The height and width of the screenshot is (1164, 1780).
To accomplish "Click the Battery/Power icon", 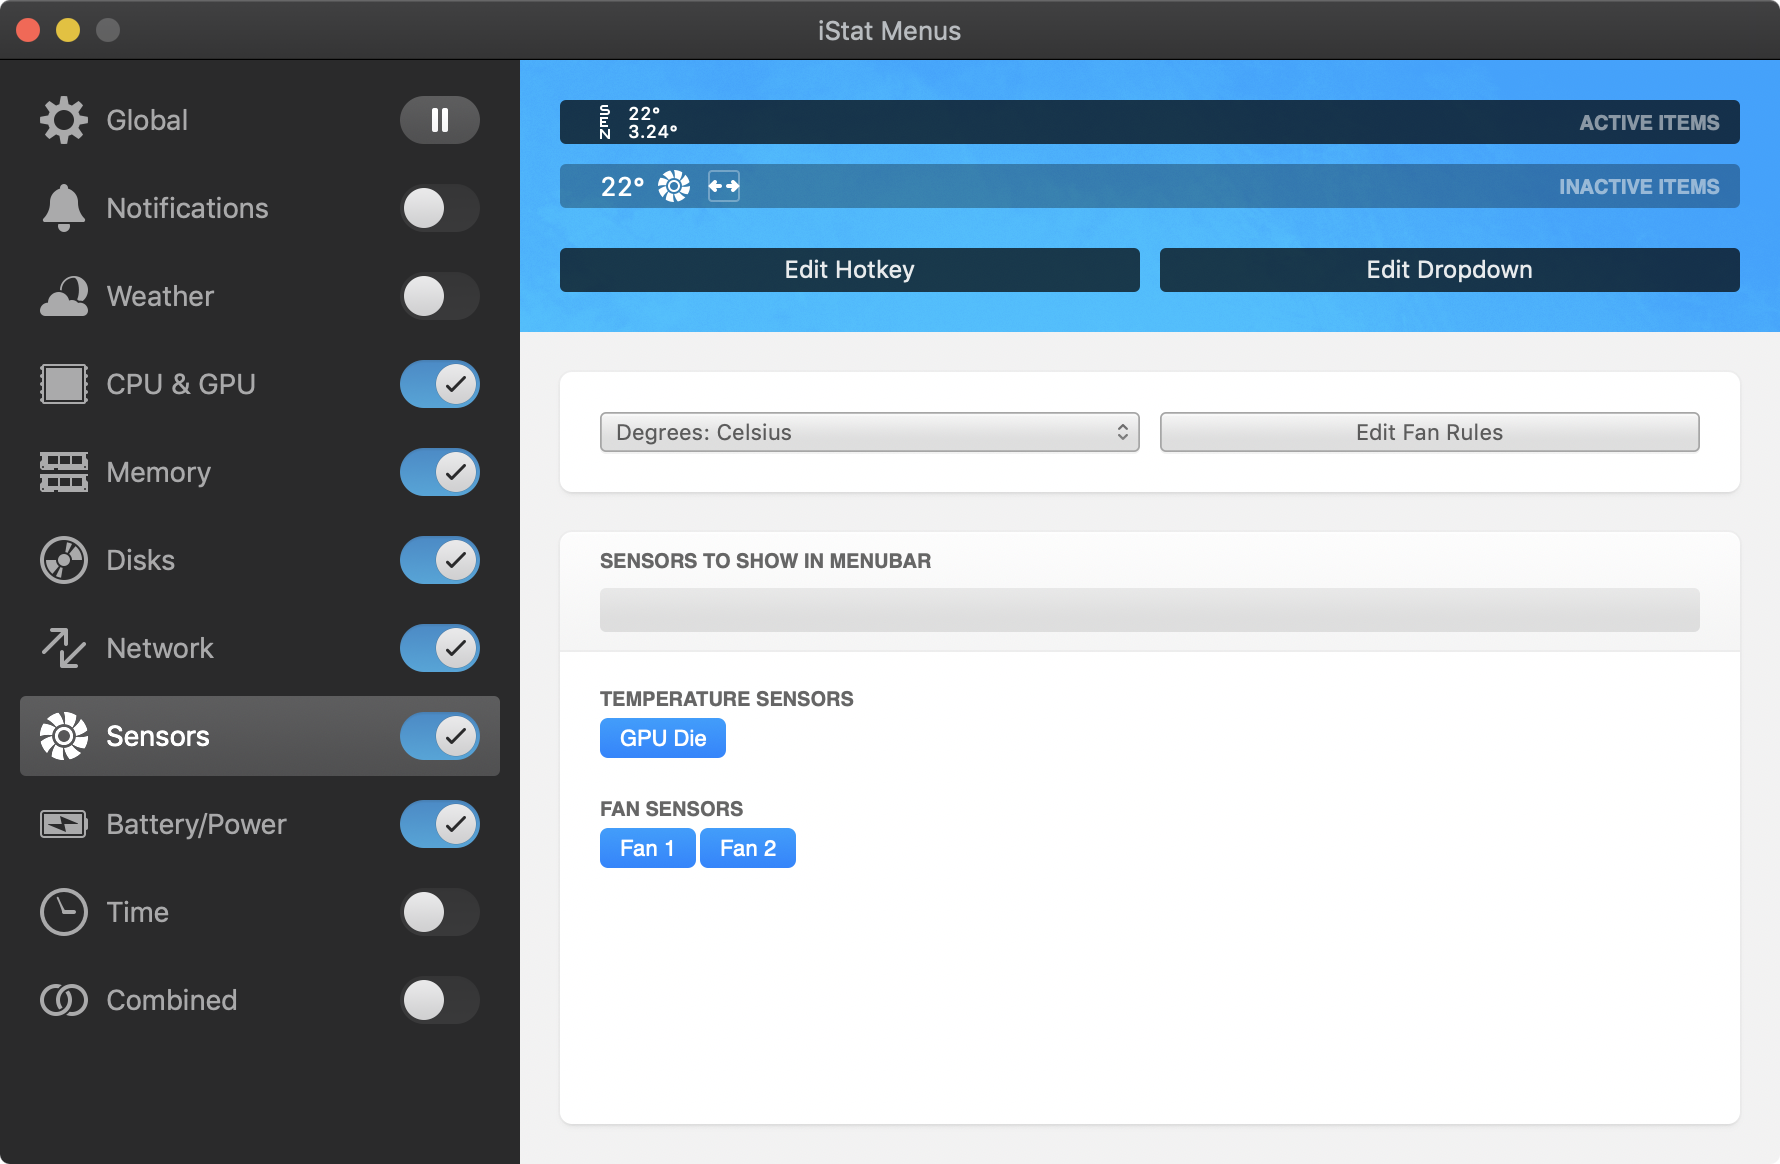I will click(x=64, y=824).
